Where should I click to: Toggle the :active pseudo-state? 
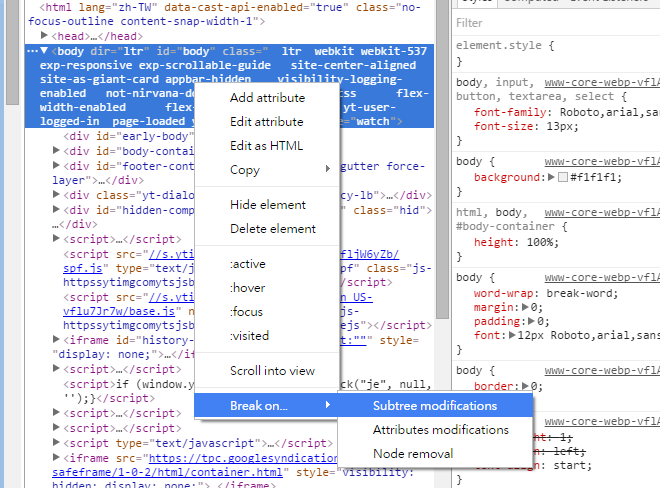point(249,264)
